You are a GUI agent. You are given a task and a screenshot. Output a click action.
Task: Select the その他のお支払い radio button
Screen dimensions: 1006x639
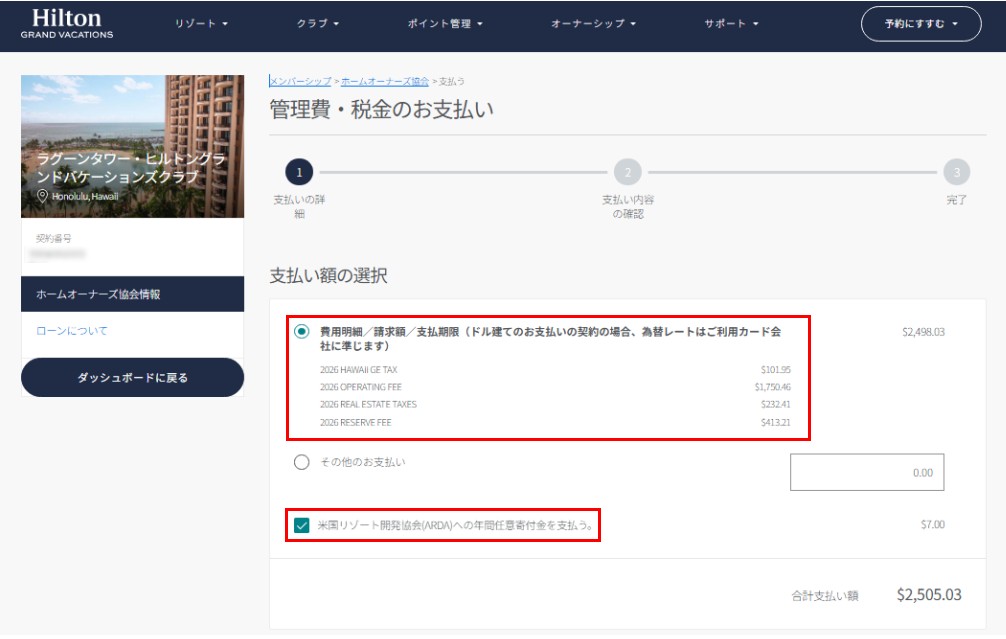(302, 462)
